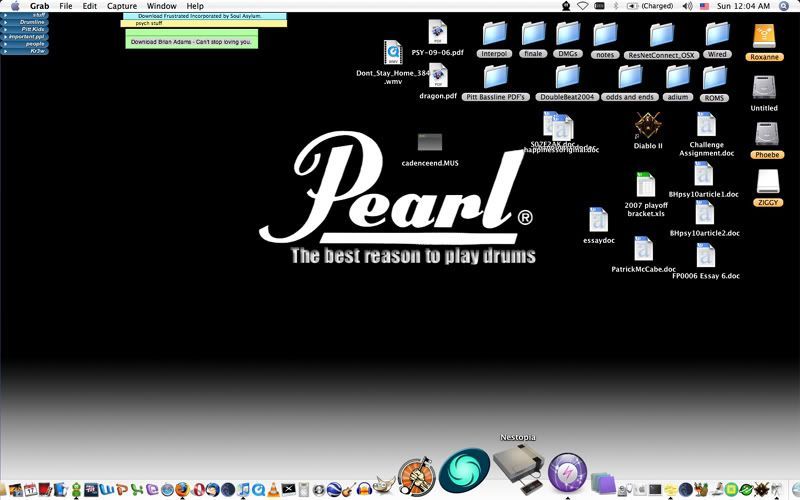The width and height of the screenshot is (800, 500).
Task: Open VLC traffic cone icon in dock
Action: (273, 490)
